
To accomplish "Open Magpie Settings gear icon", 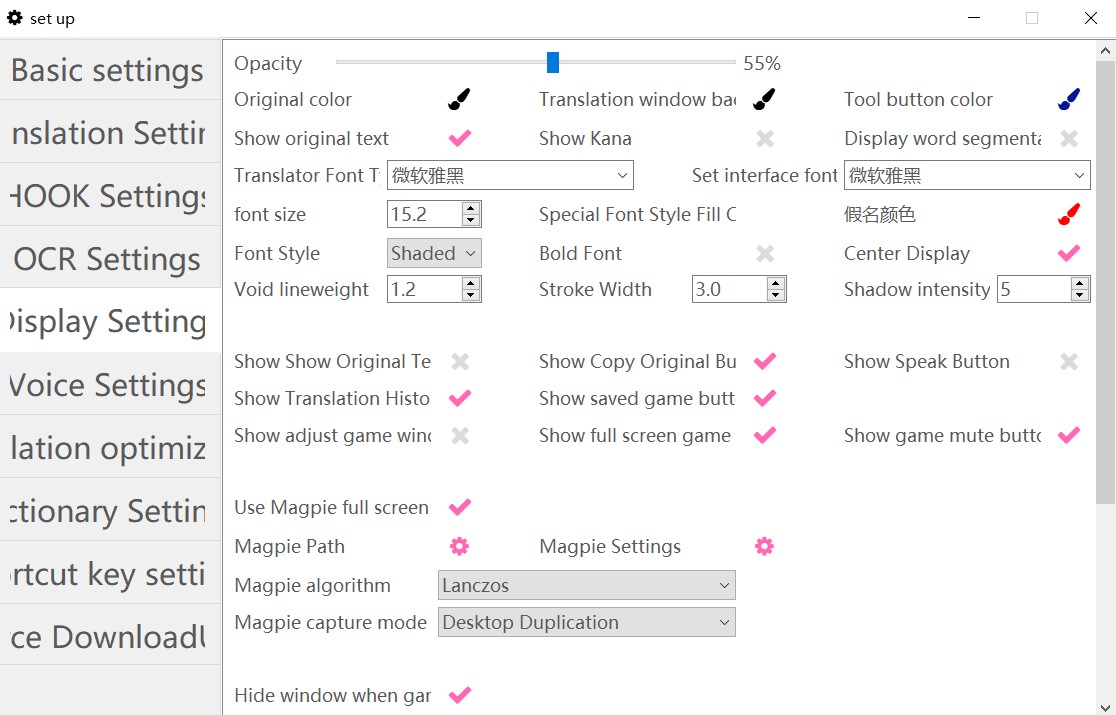I will point(764,546).
